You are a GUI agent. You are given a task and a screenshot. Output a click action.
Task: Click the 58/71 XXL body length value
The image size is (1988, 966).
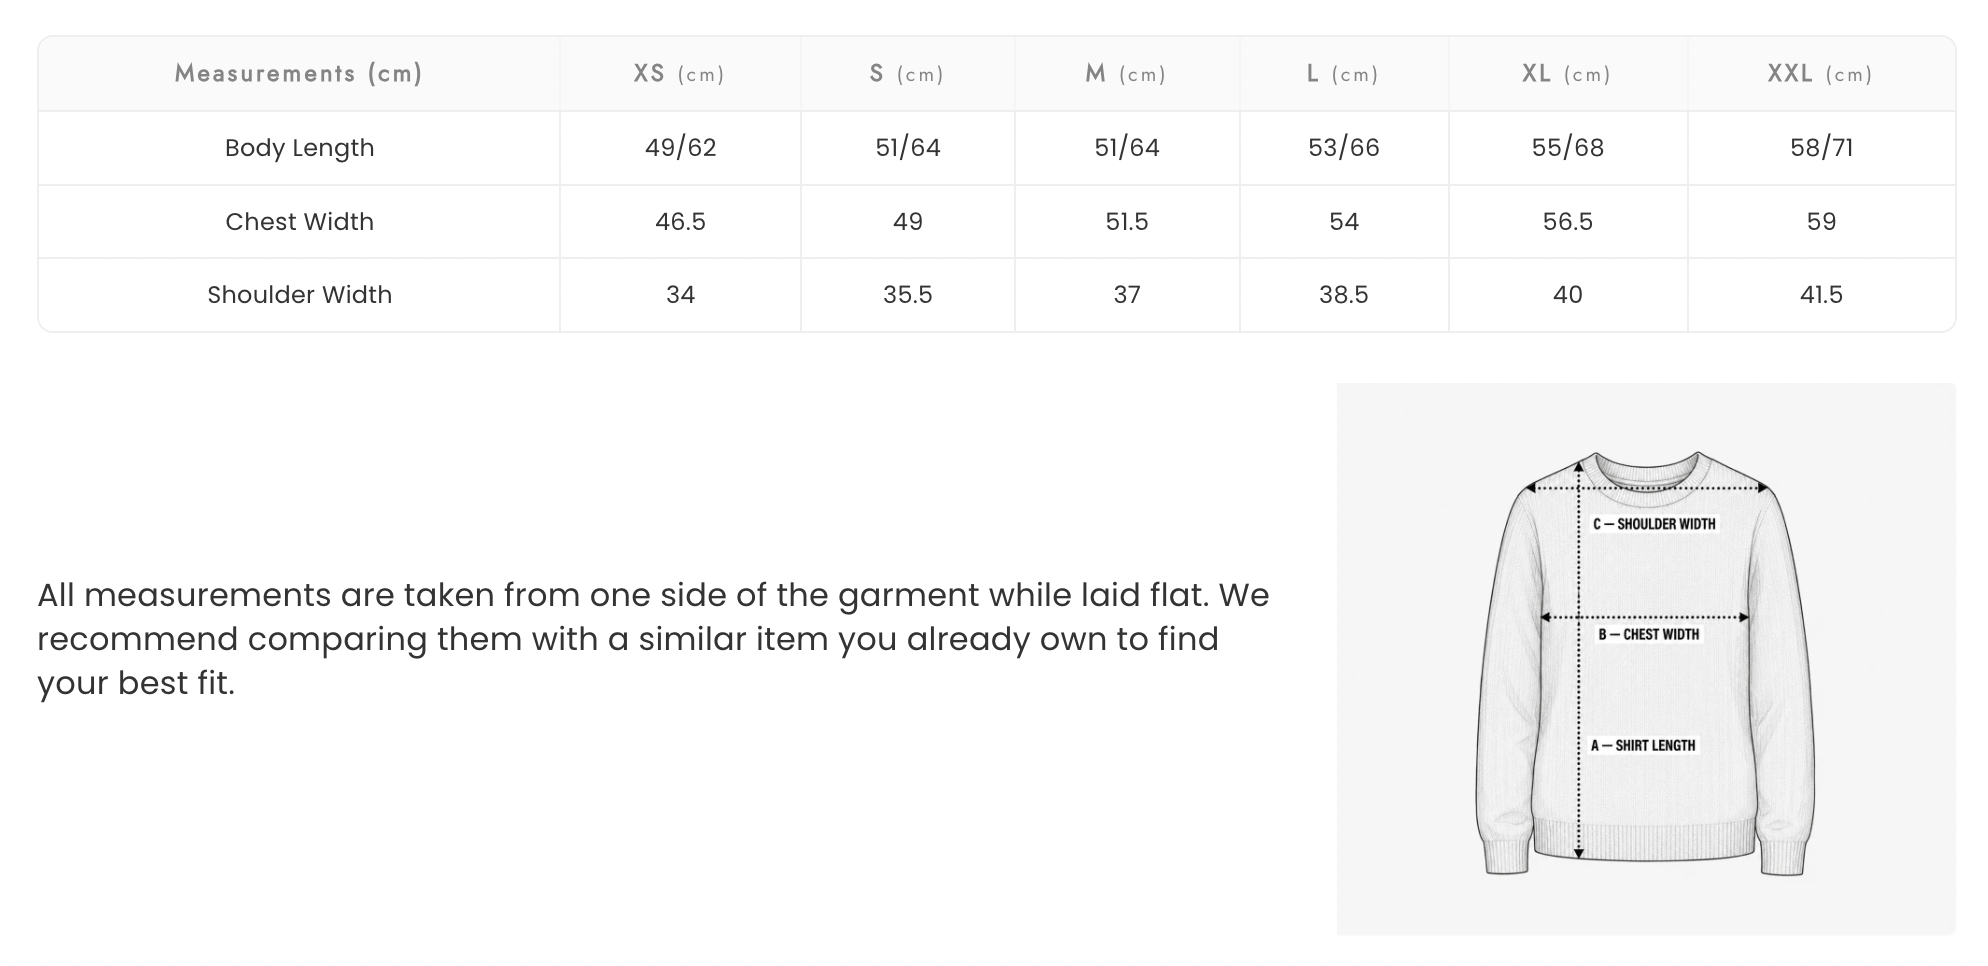coord(1821,148)
